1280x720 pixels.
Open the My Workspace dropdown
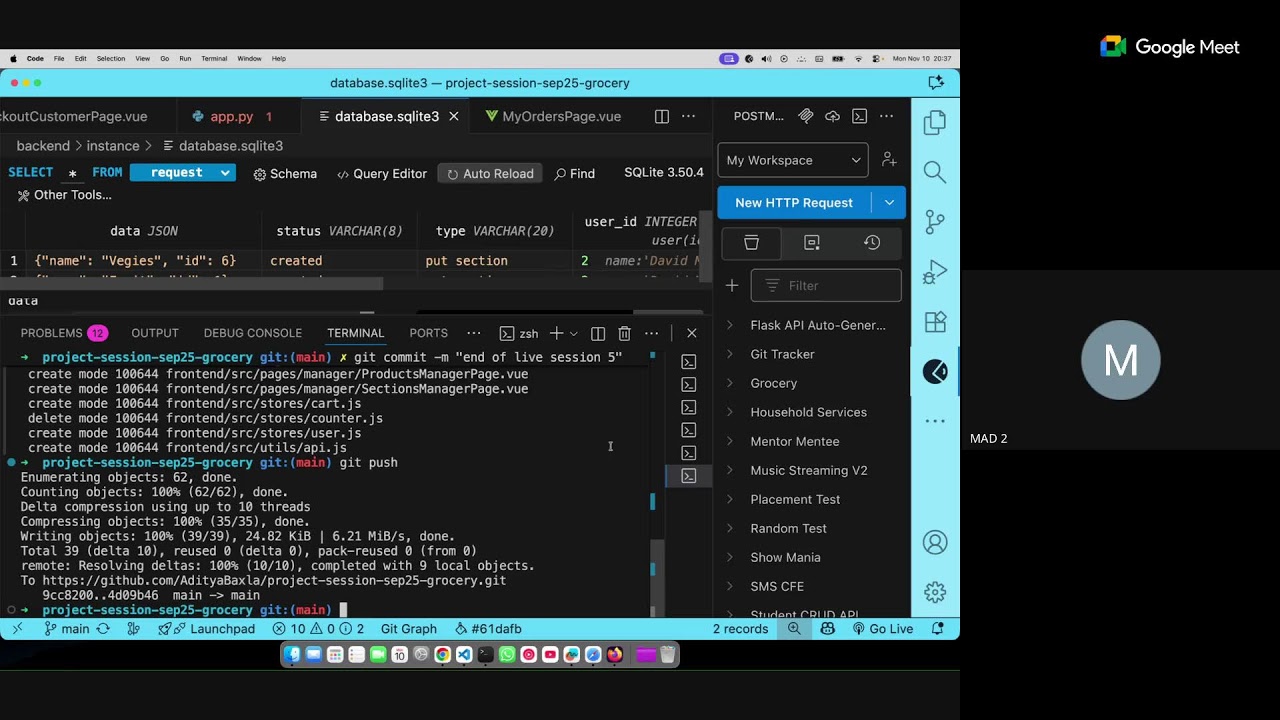tap(793, 160)
